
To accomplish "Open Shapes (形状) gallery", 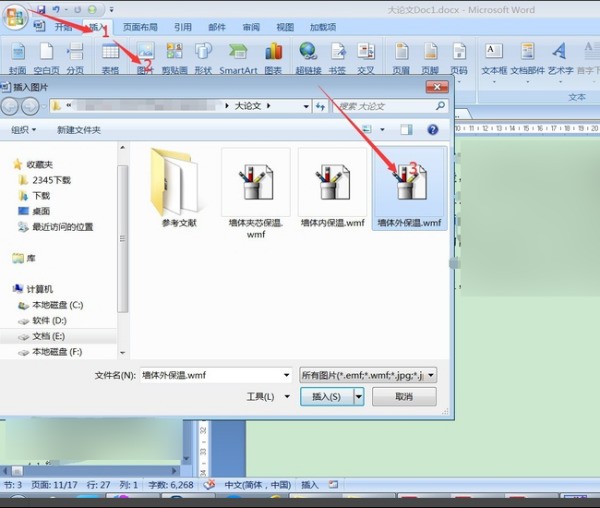I will tap(203, 59).
